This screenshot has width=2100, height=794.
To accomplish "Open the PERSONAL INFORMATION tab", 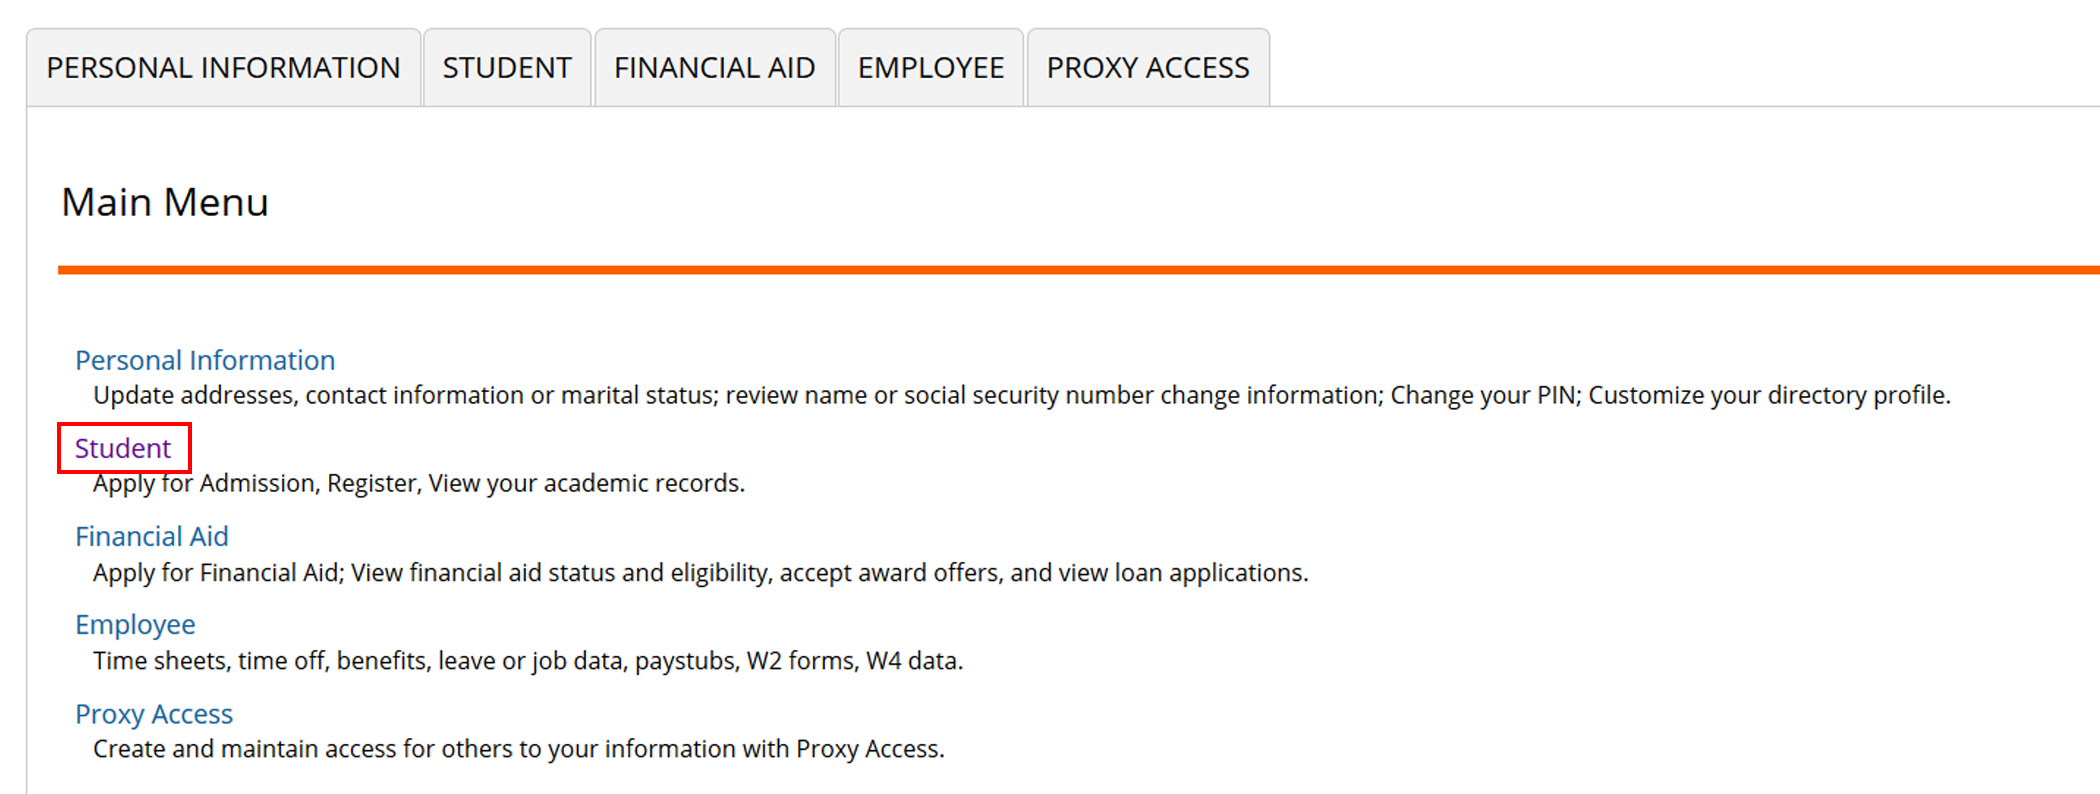I will (223, 68).
